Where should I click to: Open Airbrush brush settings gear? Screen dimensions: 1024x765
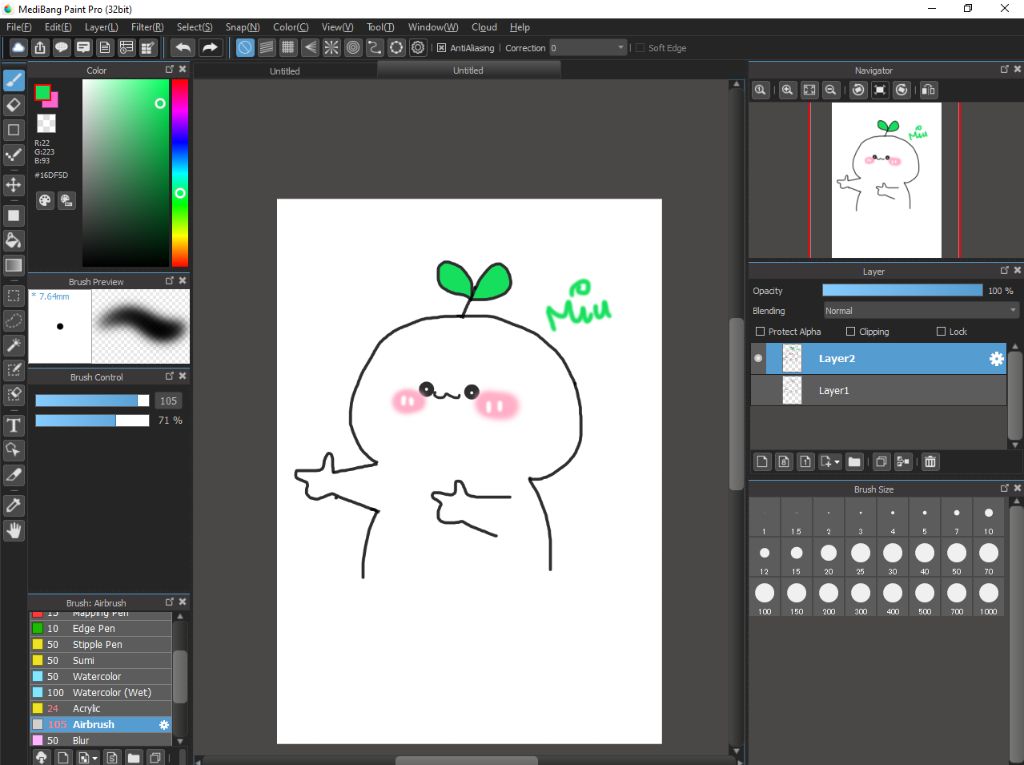click(164, 724)
